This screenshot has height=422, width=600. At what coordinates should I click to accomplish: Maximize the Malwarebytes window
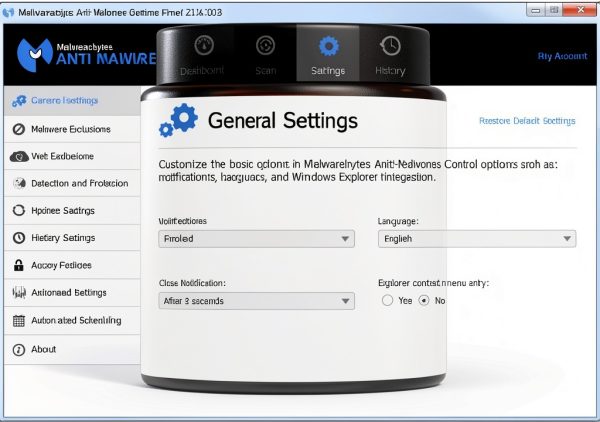click(x=554, y=10)
